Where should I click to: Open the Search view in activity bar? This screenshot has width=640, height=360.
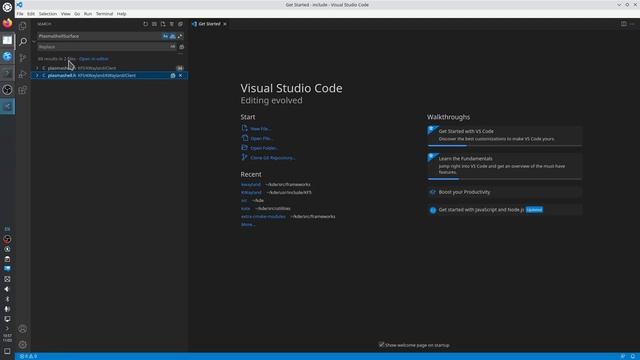23,42
